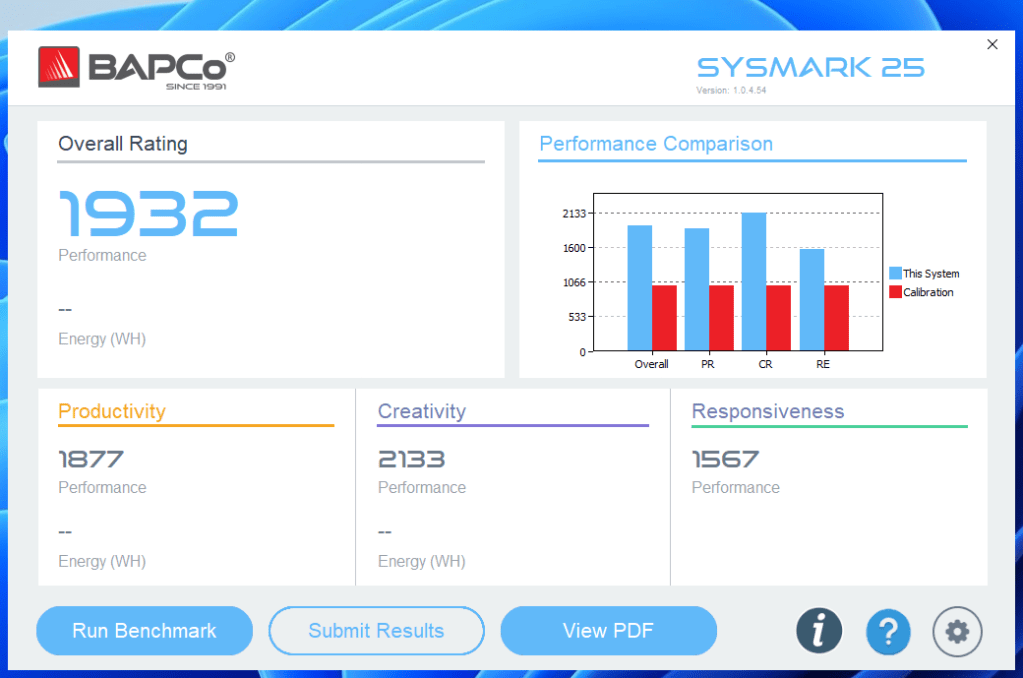Viewport: 1023px width, 678px height.
Task: Click the circular info icon
Action: 818,631
